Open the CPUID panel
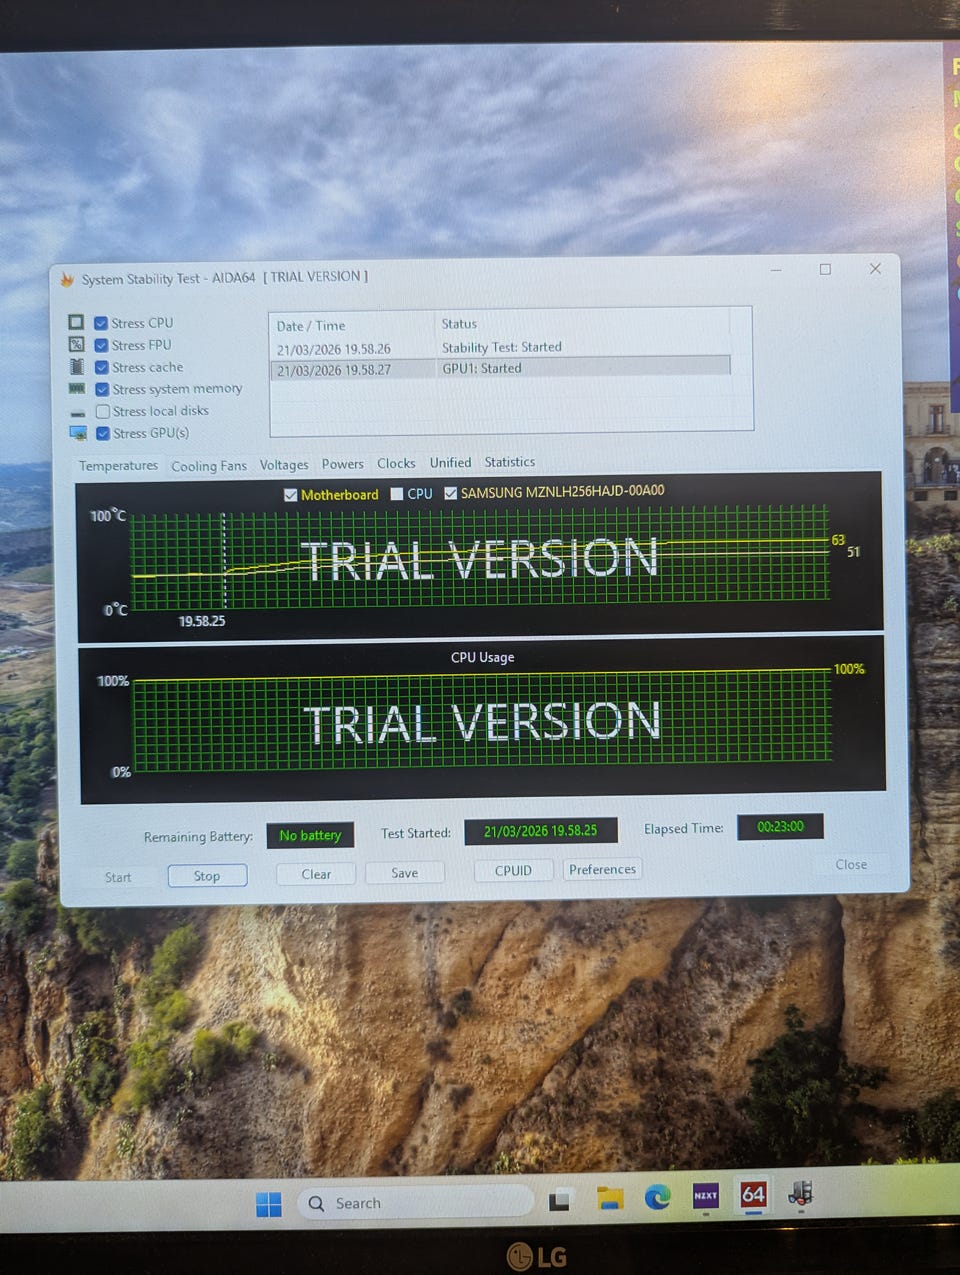This screenshot has width=960, height=1275. 513,871
